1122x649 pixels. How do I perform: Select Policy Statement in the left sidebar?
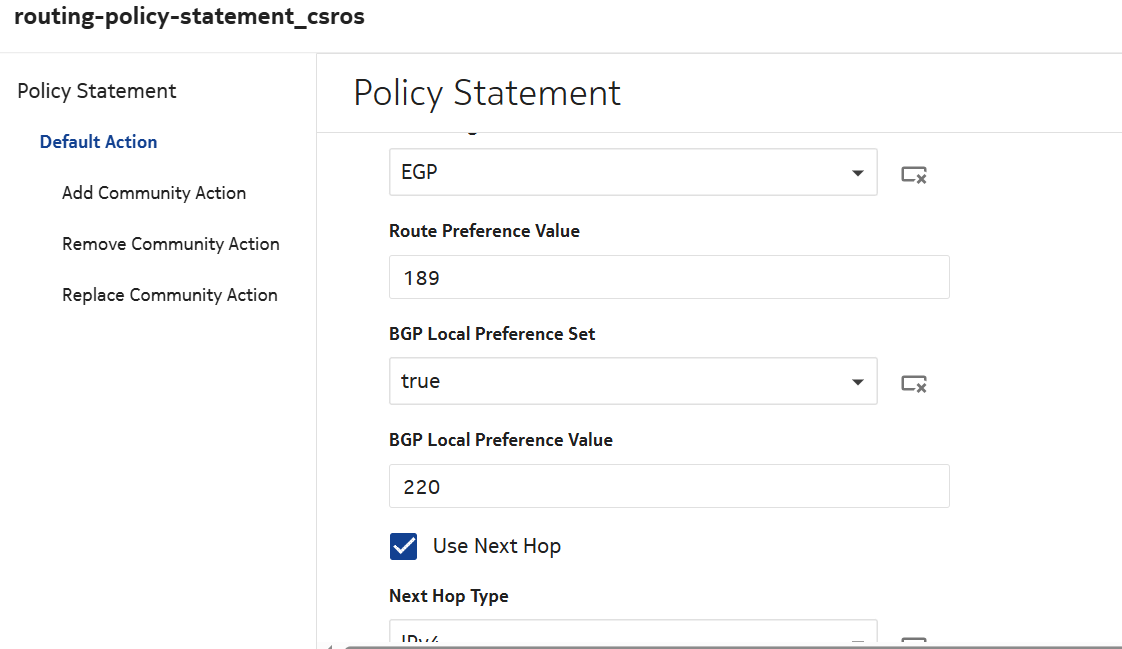[x=97, y=91]
